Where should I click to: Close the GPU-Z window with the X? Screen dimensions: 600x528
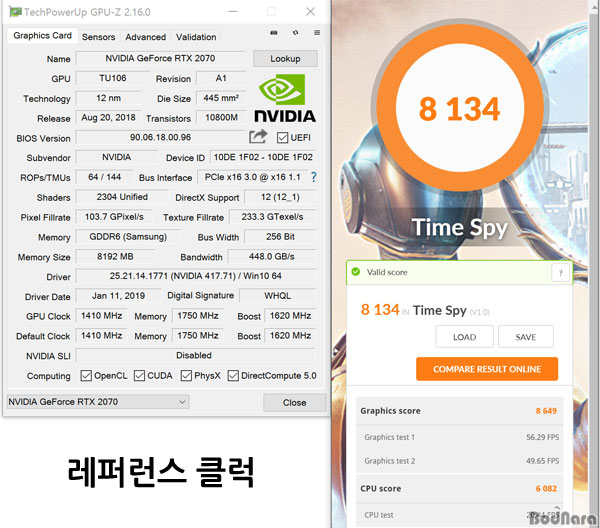pos(311,11)
